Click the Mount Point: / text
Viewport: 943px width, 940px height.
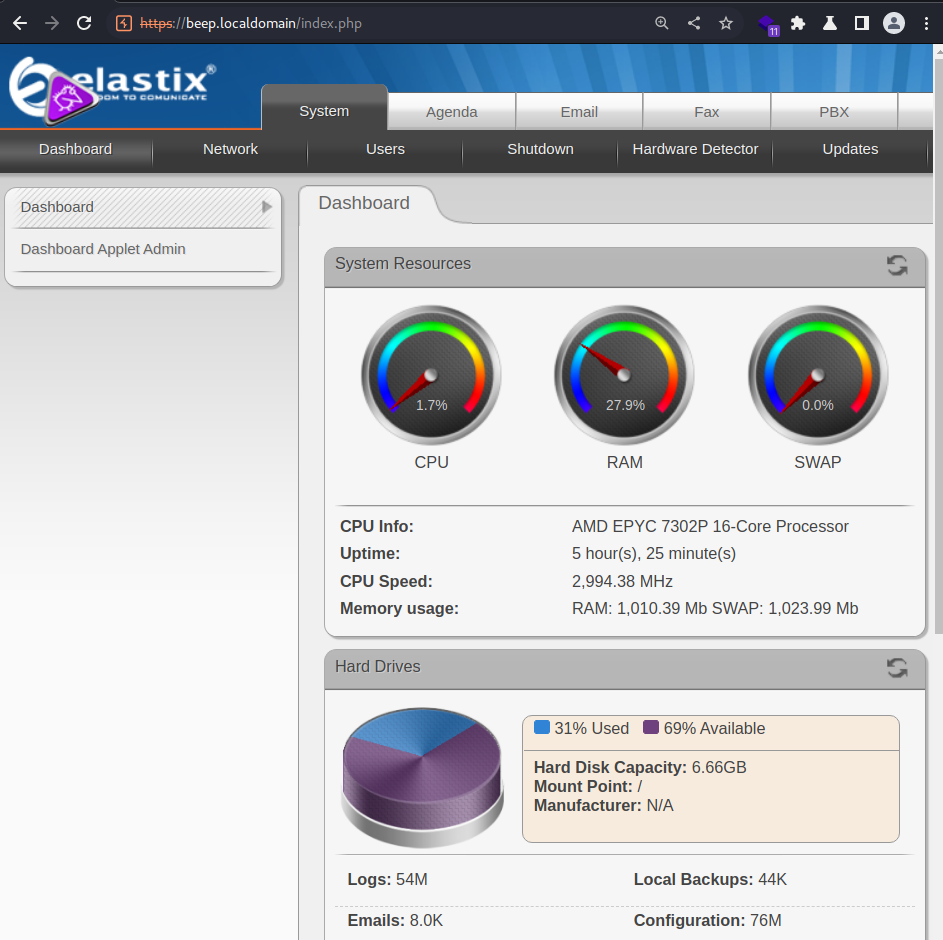pyautogui.click(x=588, y=786)
